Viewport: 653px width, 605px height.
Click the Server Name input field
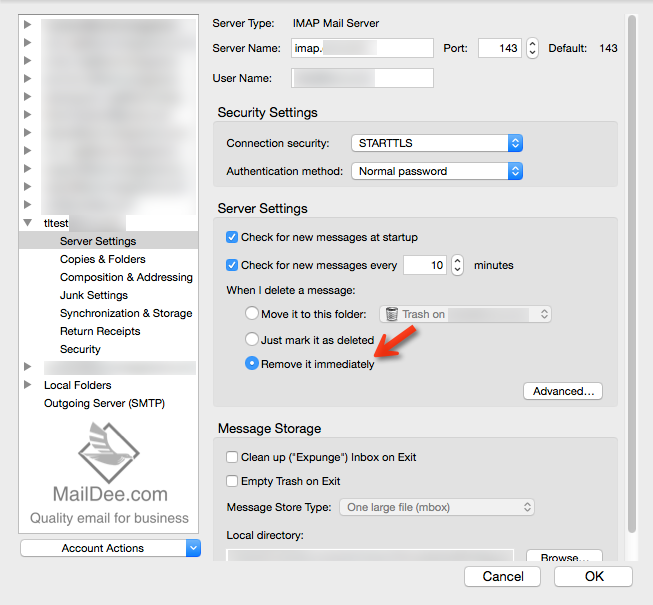(362, 48)
